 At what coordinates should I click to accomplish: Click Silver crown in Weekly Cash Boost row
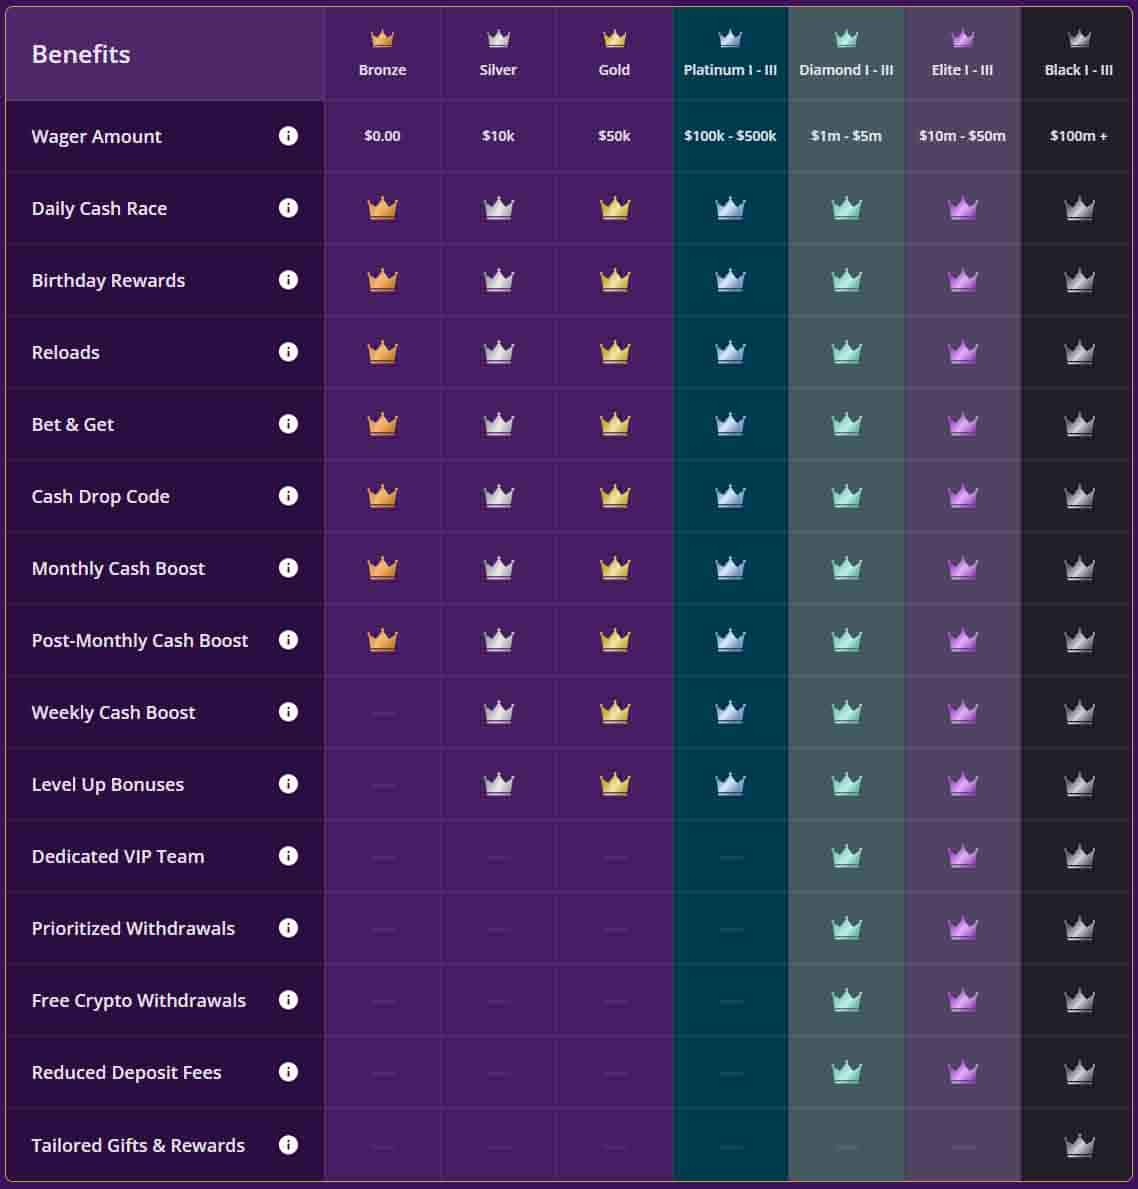[498, 712]
